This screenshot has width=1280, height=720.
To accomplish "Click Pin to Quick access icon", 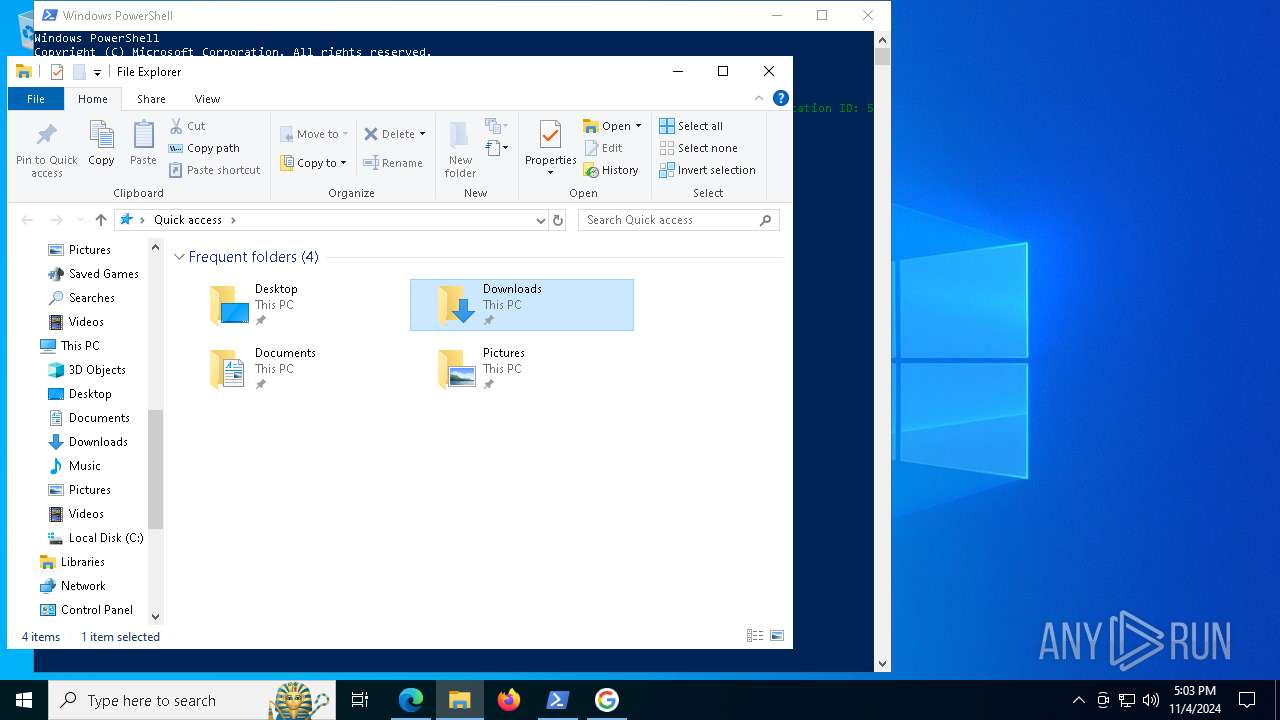I will 46,150.
